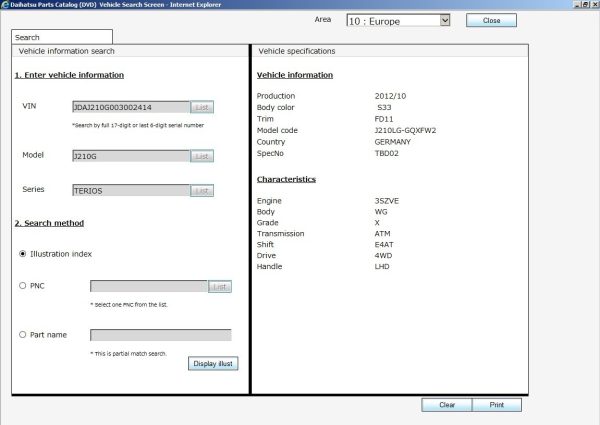Viewport: 600px width, 425px height.
Task: Click the SpecNo value TBD02
Action: coord(386,153)
